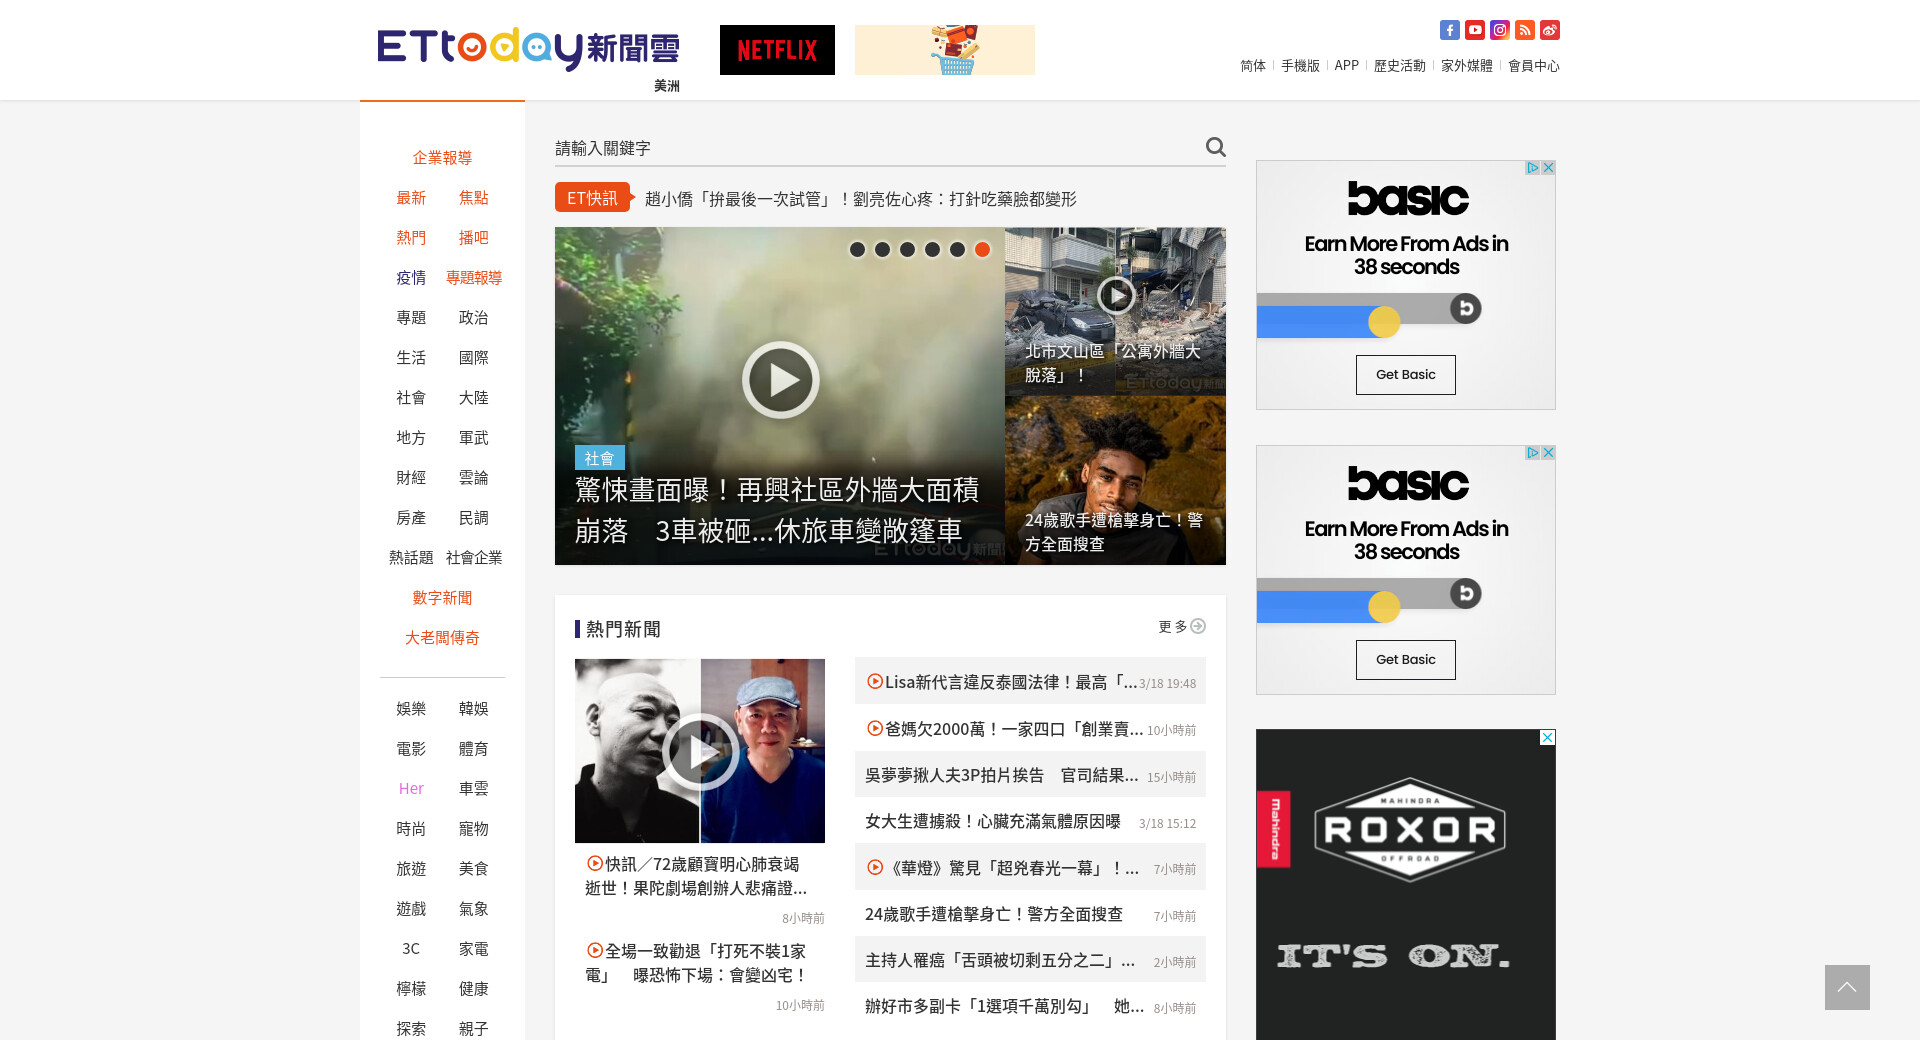
Task: Click the slider in second Basic ad
Action: click(1384, 606)
